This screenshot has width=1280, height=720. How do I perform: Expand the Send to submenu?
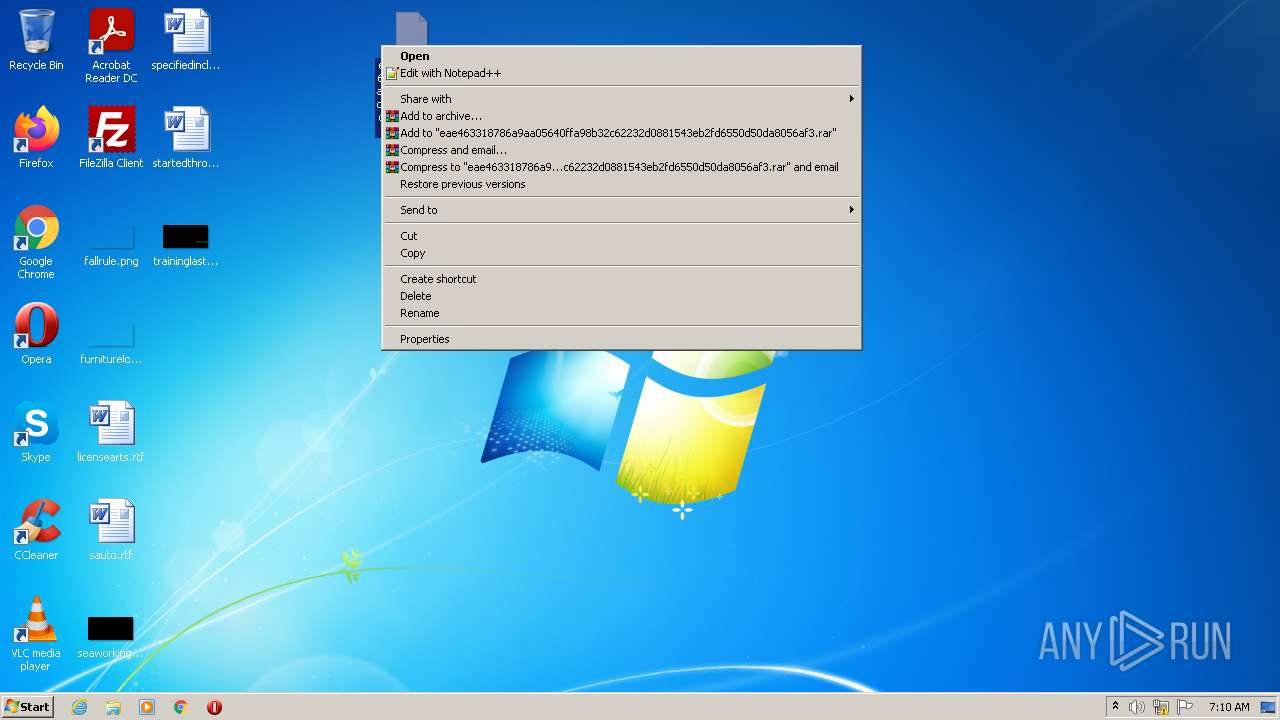(621, 210)
